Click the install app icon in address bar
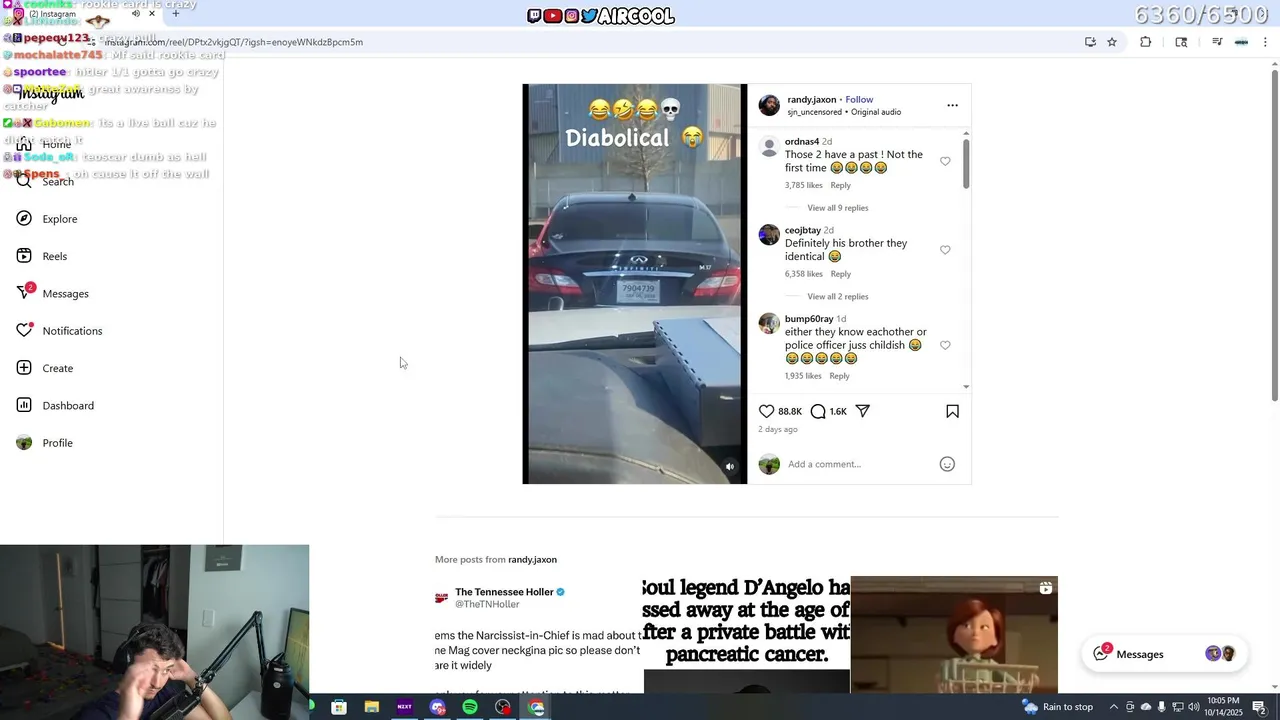This screenshot has height=720, width=1280. point(1090,42)
